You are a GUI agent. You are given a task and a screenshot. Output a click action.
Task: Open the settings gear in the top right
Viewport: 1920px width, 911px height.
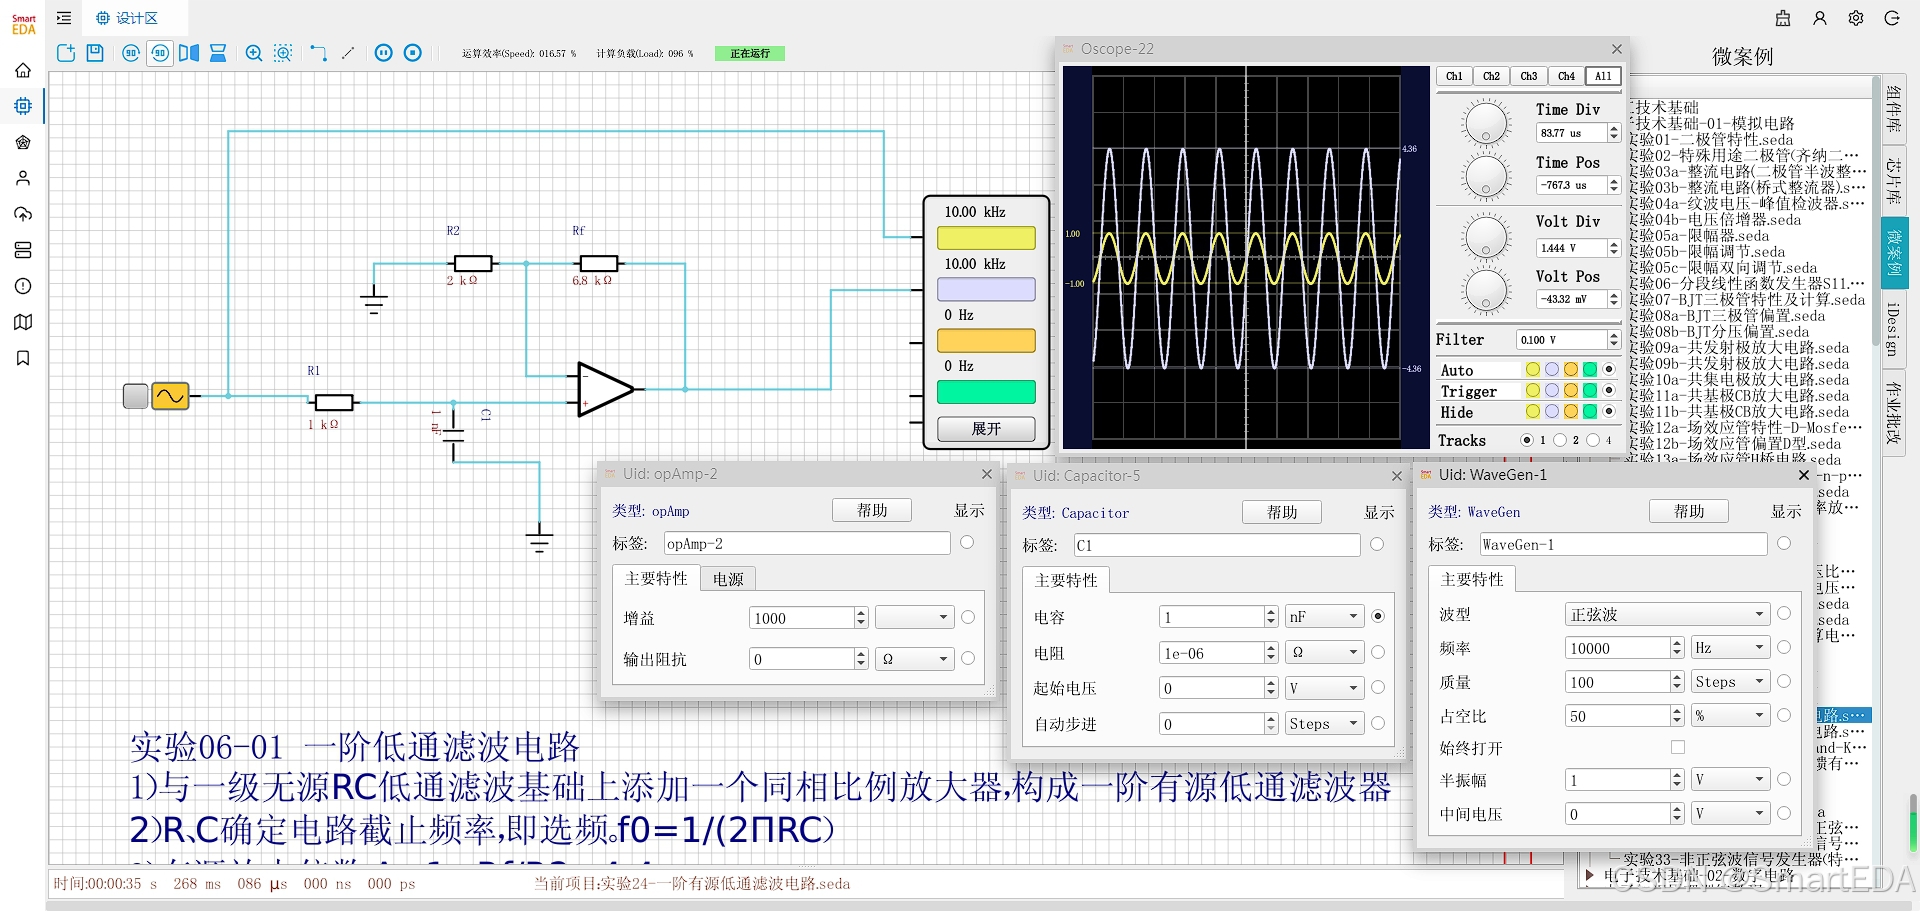[1856, 18]
